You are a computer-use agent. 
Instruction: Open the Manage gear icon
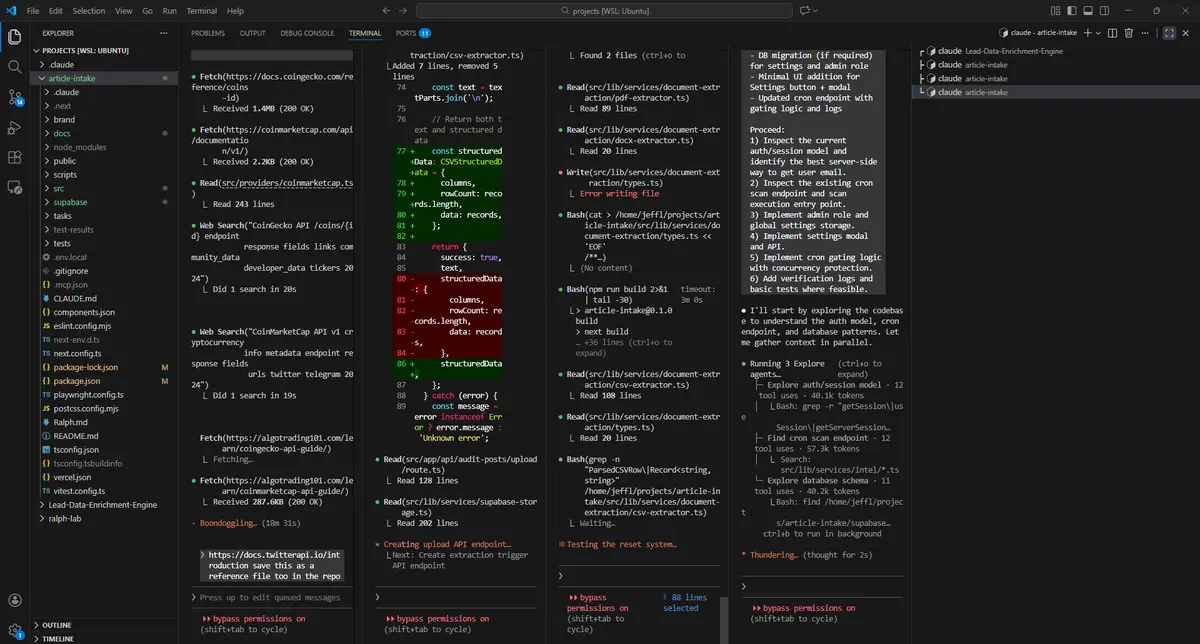pyautogui.click(x=15, y=630)
